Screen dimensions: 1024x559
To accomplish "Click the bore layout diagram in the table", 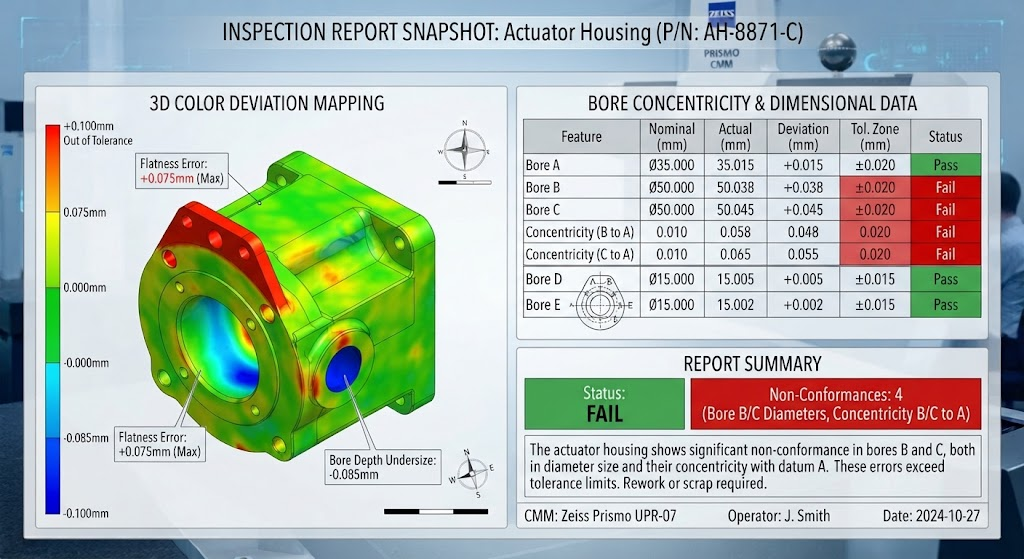I will tap(600, 304).
